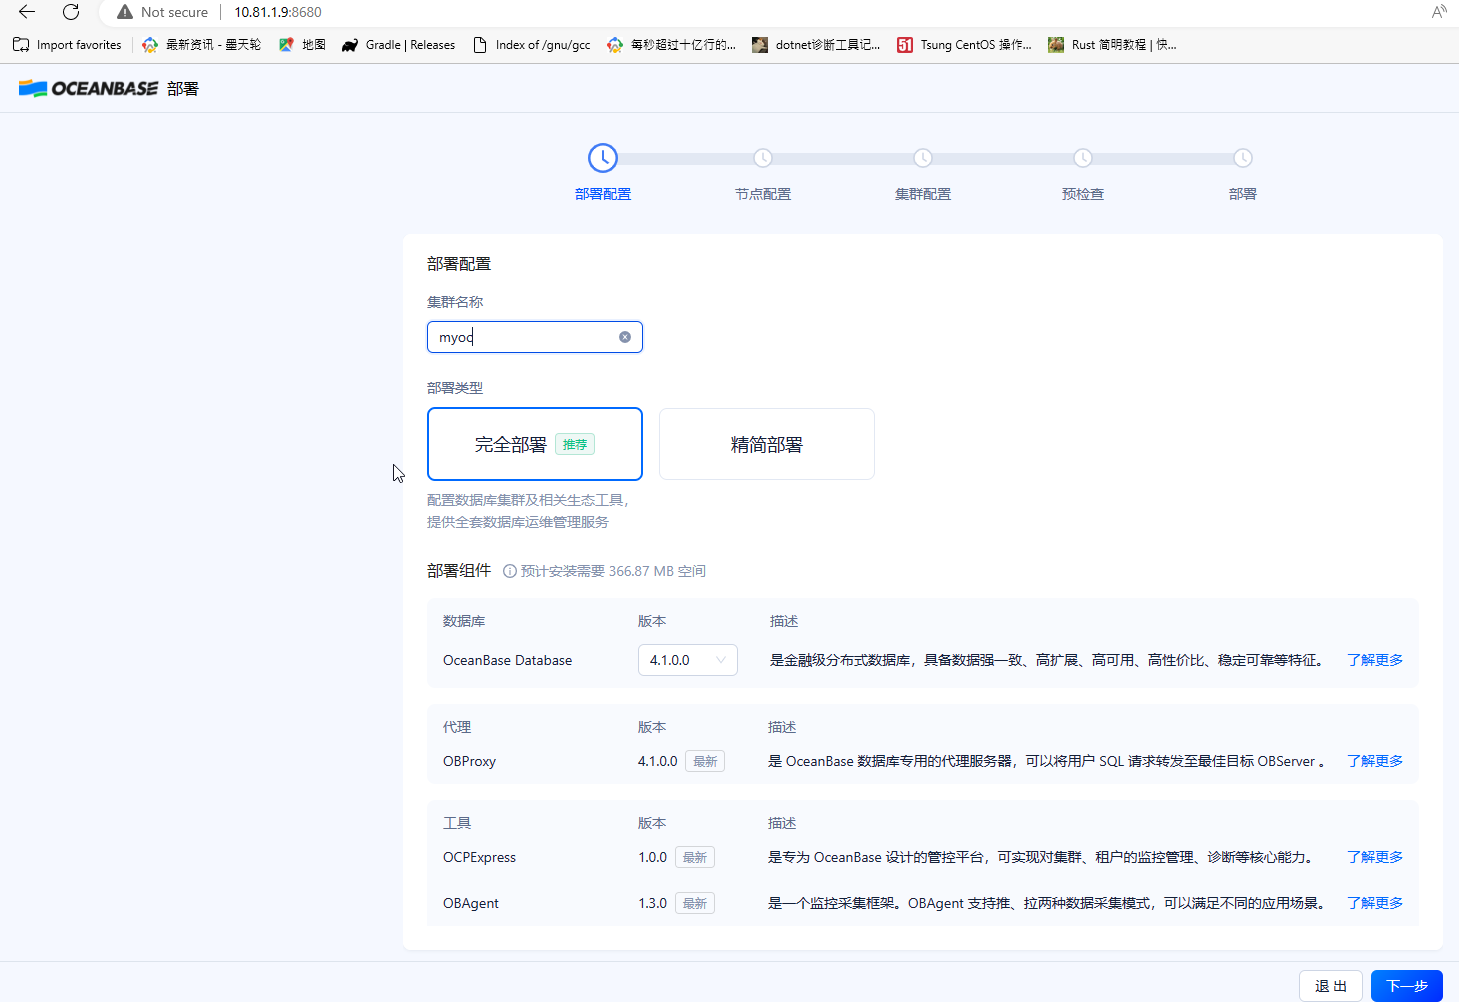The height and width of the screenshot is (1002, 1459).
Task: Click the 最新 tag next to OBProxy version
Action: [705, 761]
